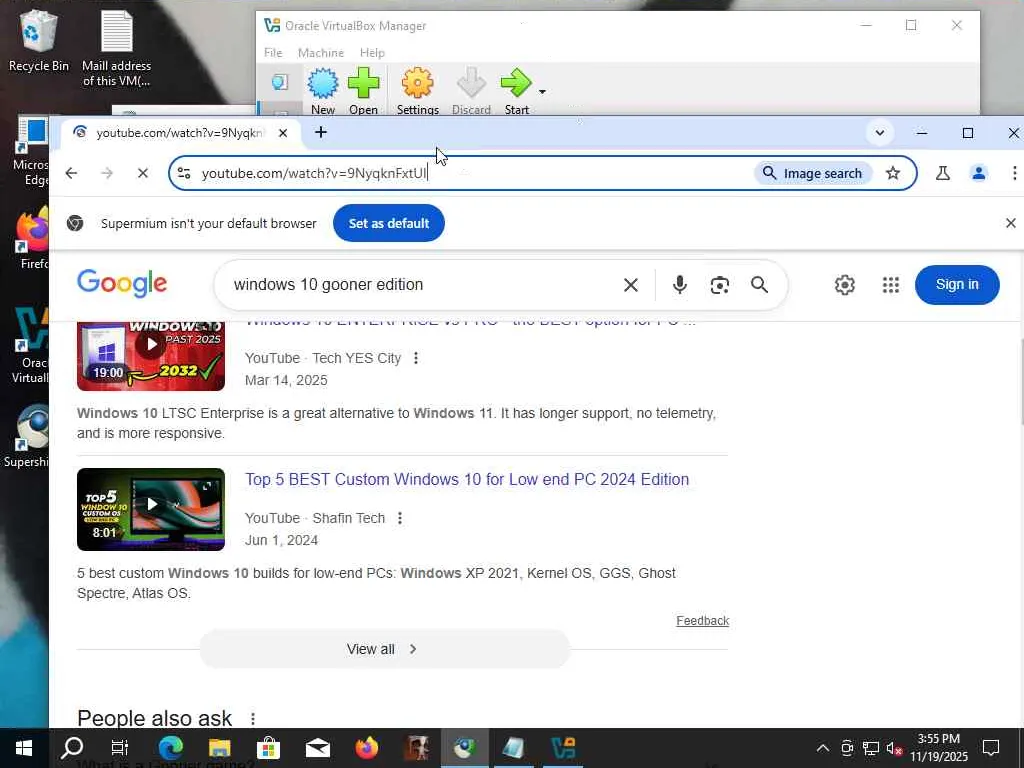This screenshot has height=768, width=1024.
Task: Open the notification center icon
Action: 991,748
